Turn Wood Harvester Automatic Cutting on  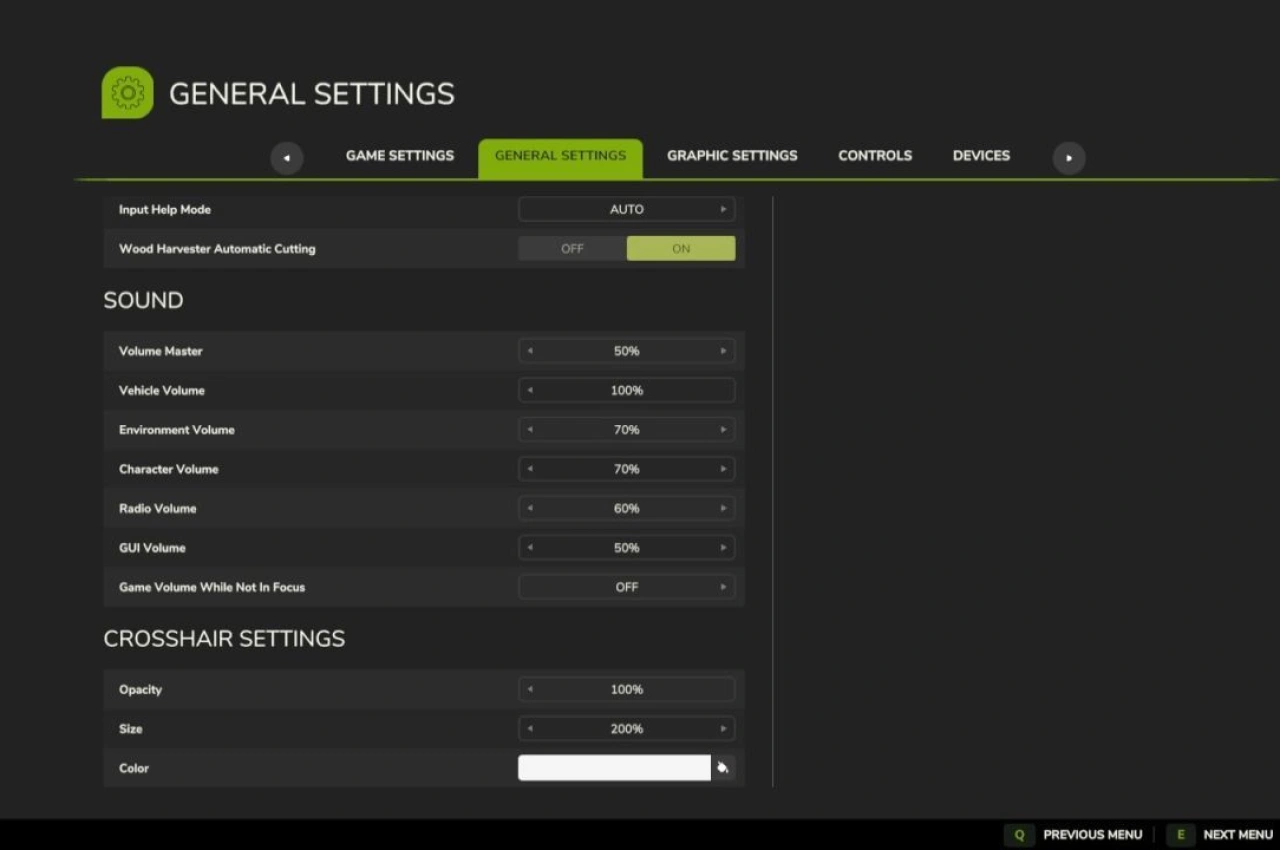[x=681, y=249]
